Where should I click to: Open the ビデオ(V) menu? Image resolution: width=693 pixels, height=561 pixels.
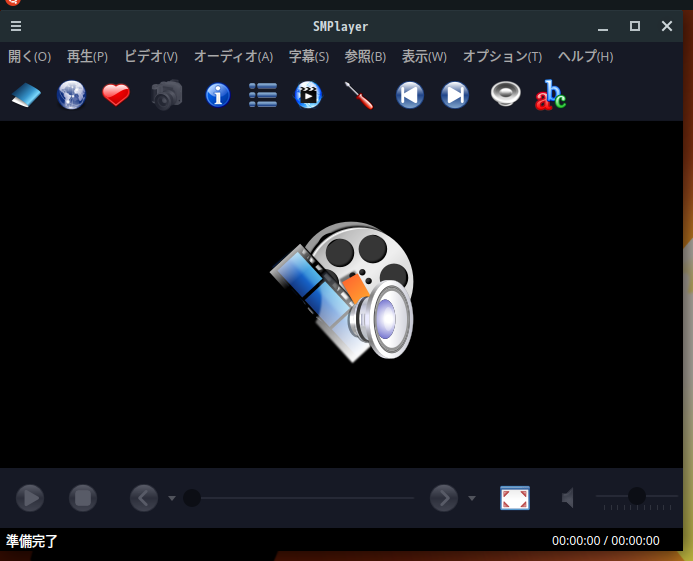click(x=151, y=57)
